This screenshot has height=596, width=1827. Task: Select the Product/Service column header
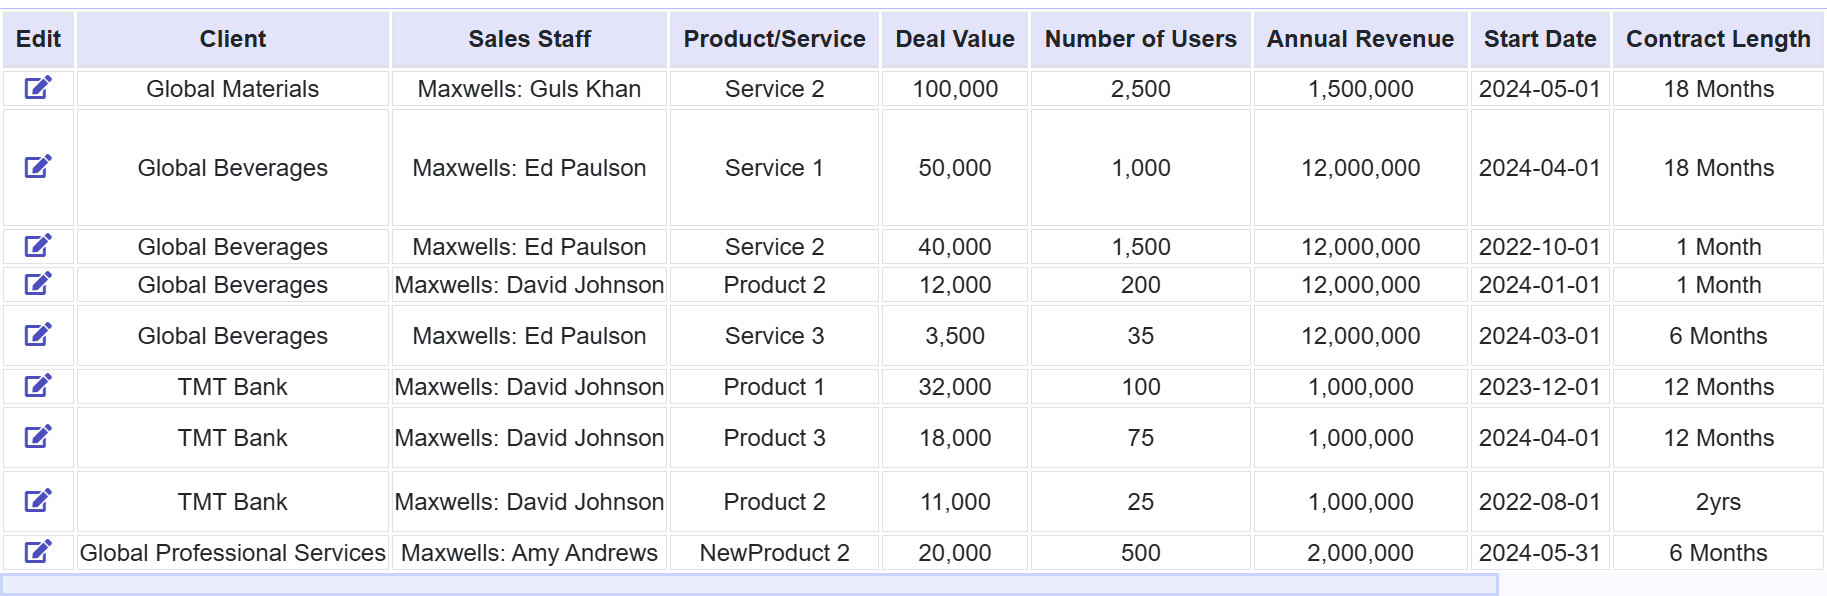(x=774, y=39)
